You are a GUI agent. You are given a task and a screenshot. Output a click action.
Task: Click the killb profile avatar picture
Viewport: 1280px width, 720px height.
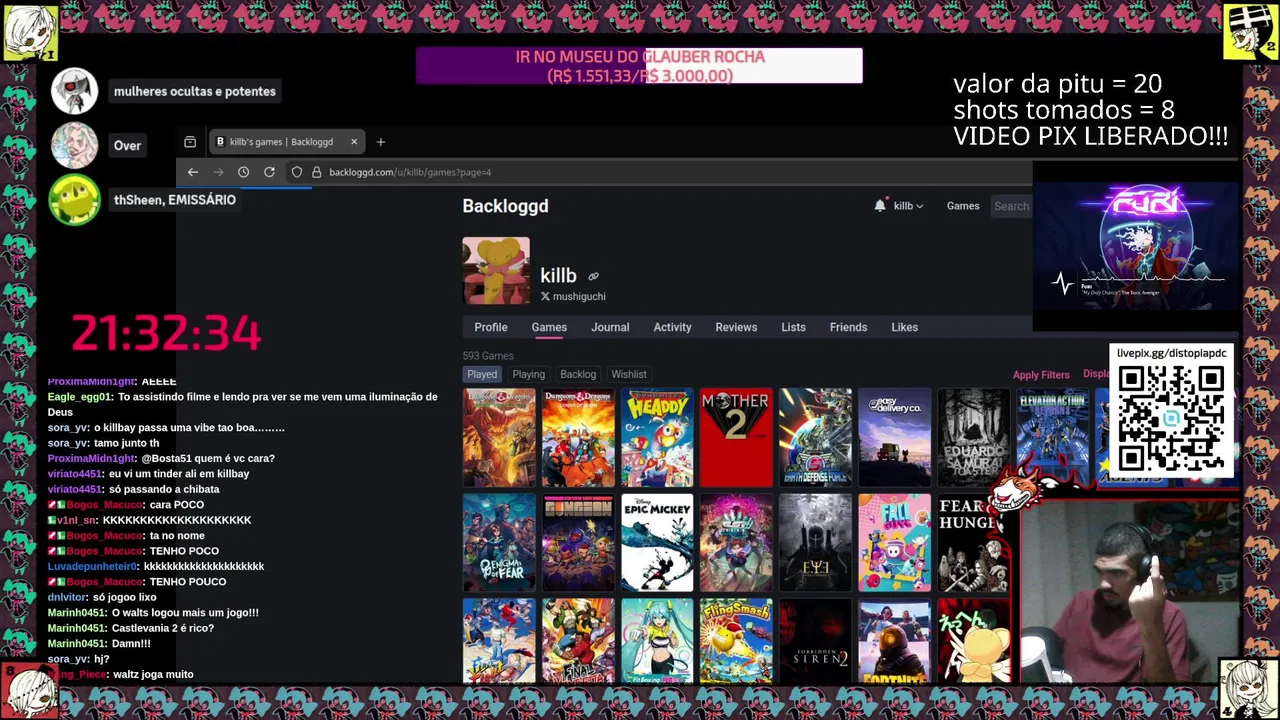click(x=496, y=270)
